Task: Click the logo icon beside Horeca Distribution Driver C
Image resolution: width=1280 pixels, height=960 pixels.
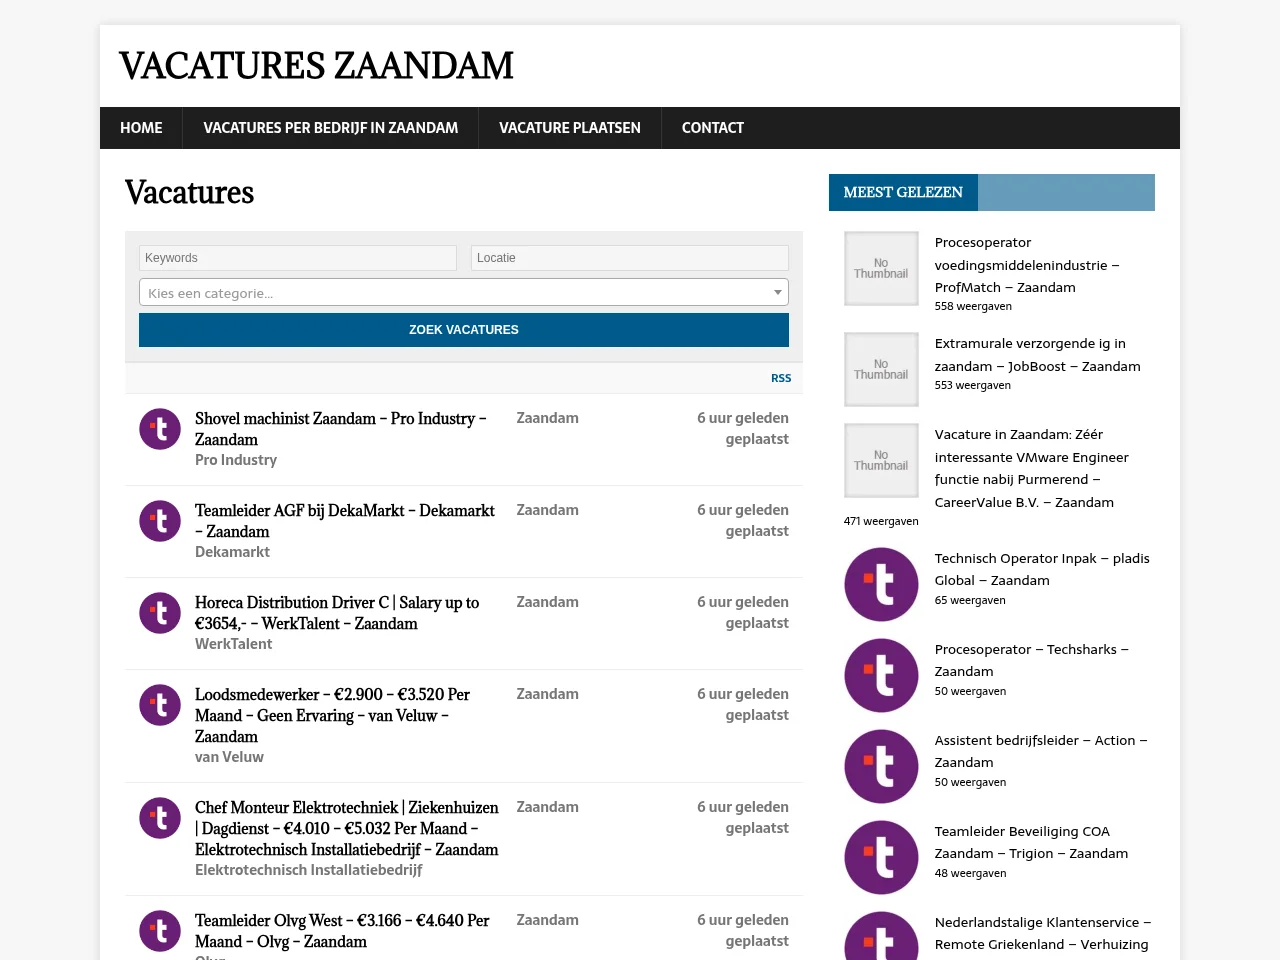Action: click(x=160, y=613)
